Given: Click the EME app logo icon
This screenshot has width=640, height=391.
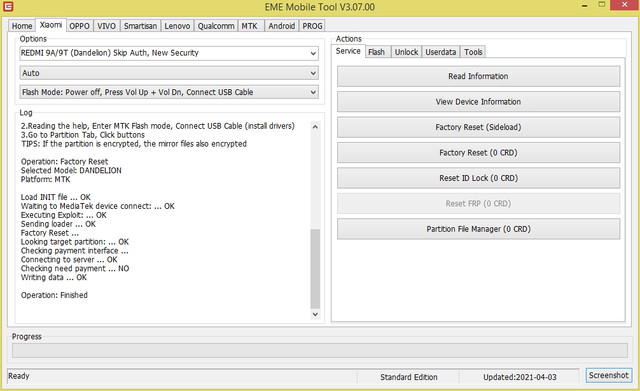Looking at the screenshot, I should [8, 7].
